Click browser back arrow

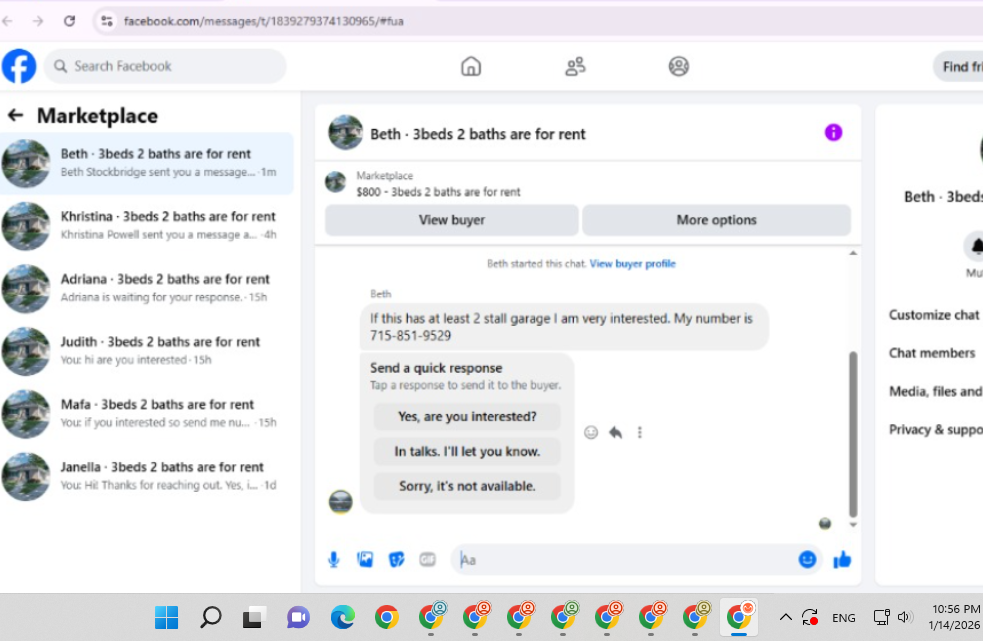[x=8, y=21]
